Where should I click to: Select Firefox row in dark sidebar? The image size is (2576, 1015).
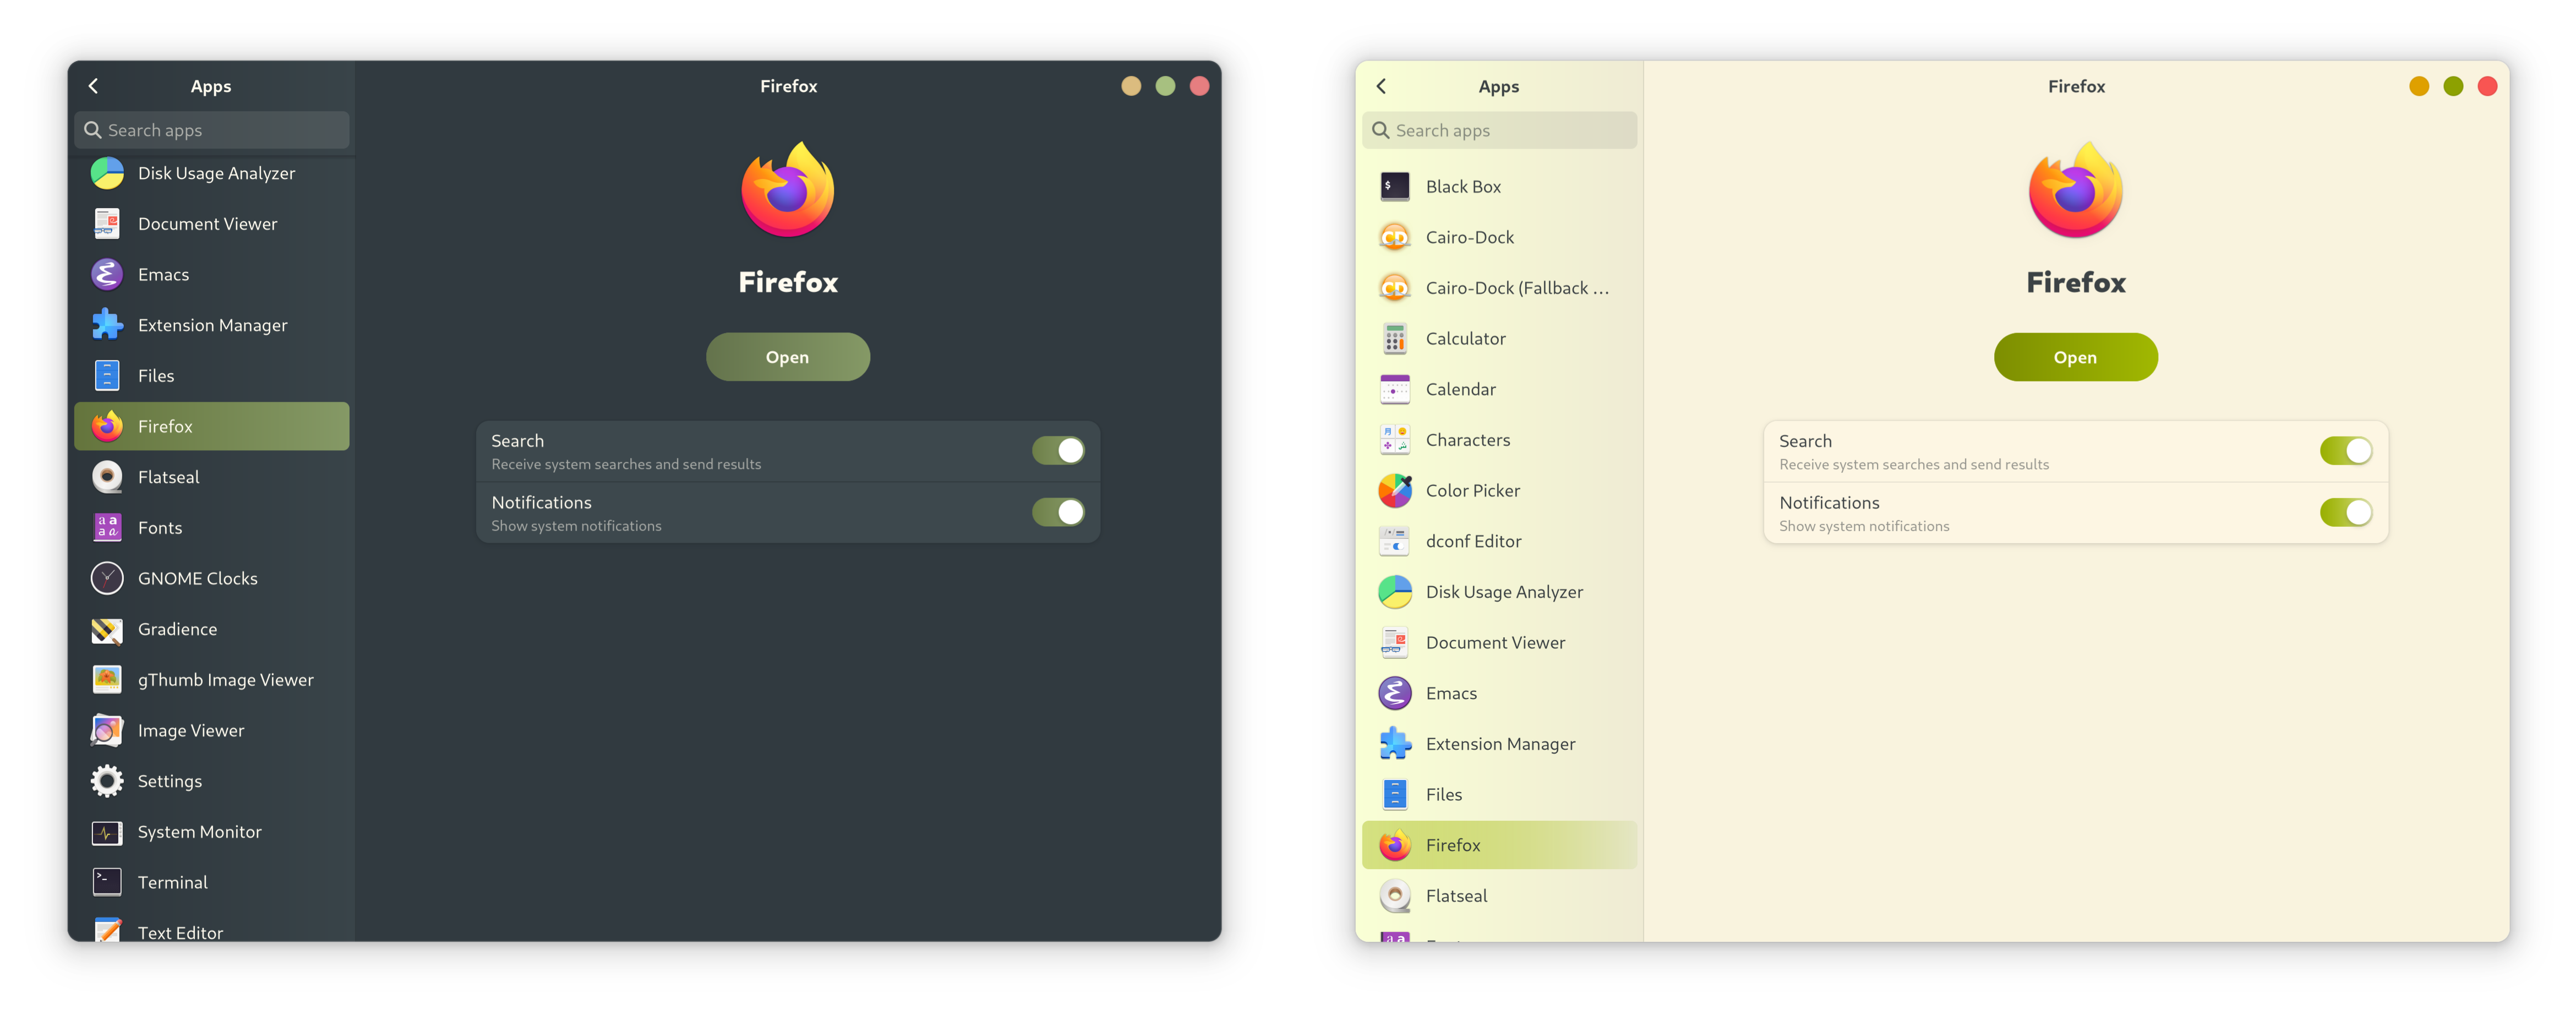point(212,426)
